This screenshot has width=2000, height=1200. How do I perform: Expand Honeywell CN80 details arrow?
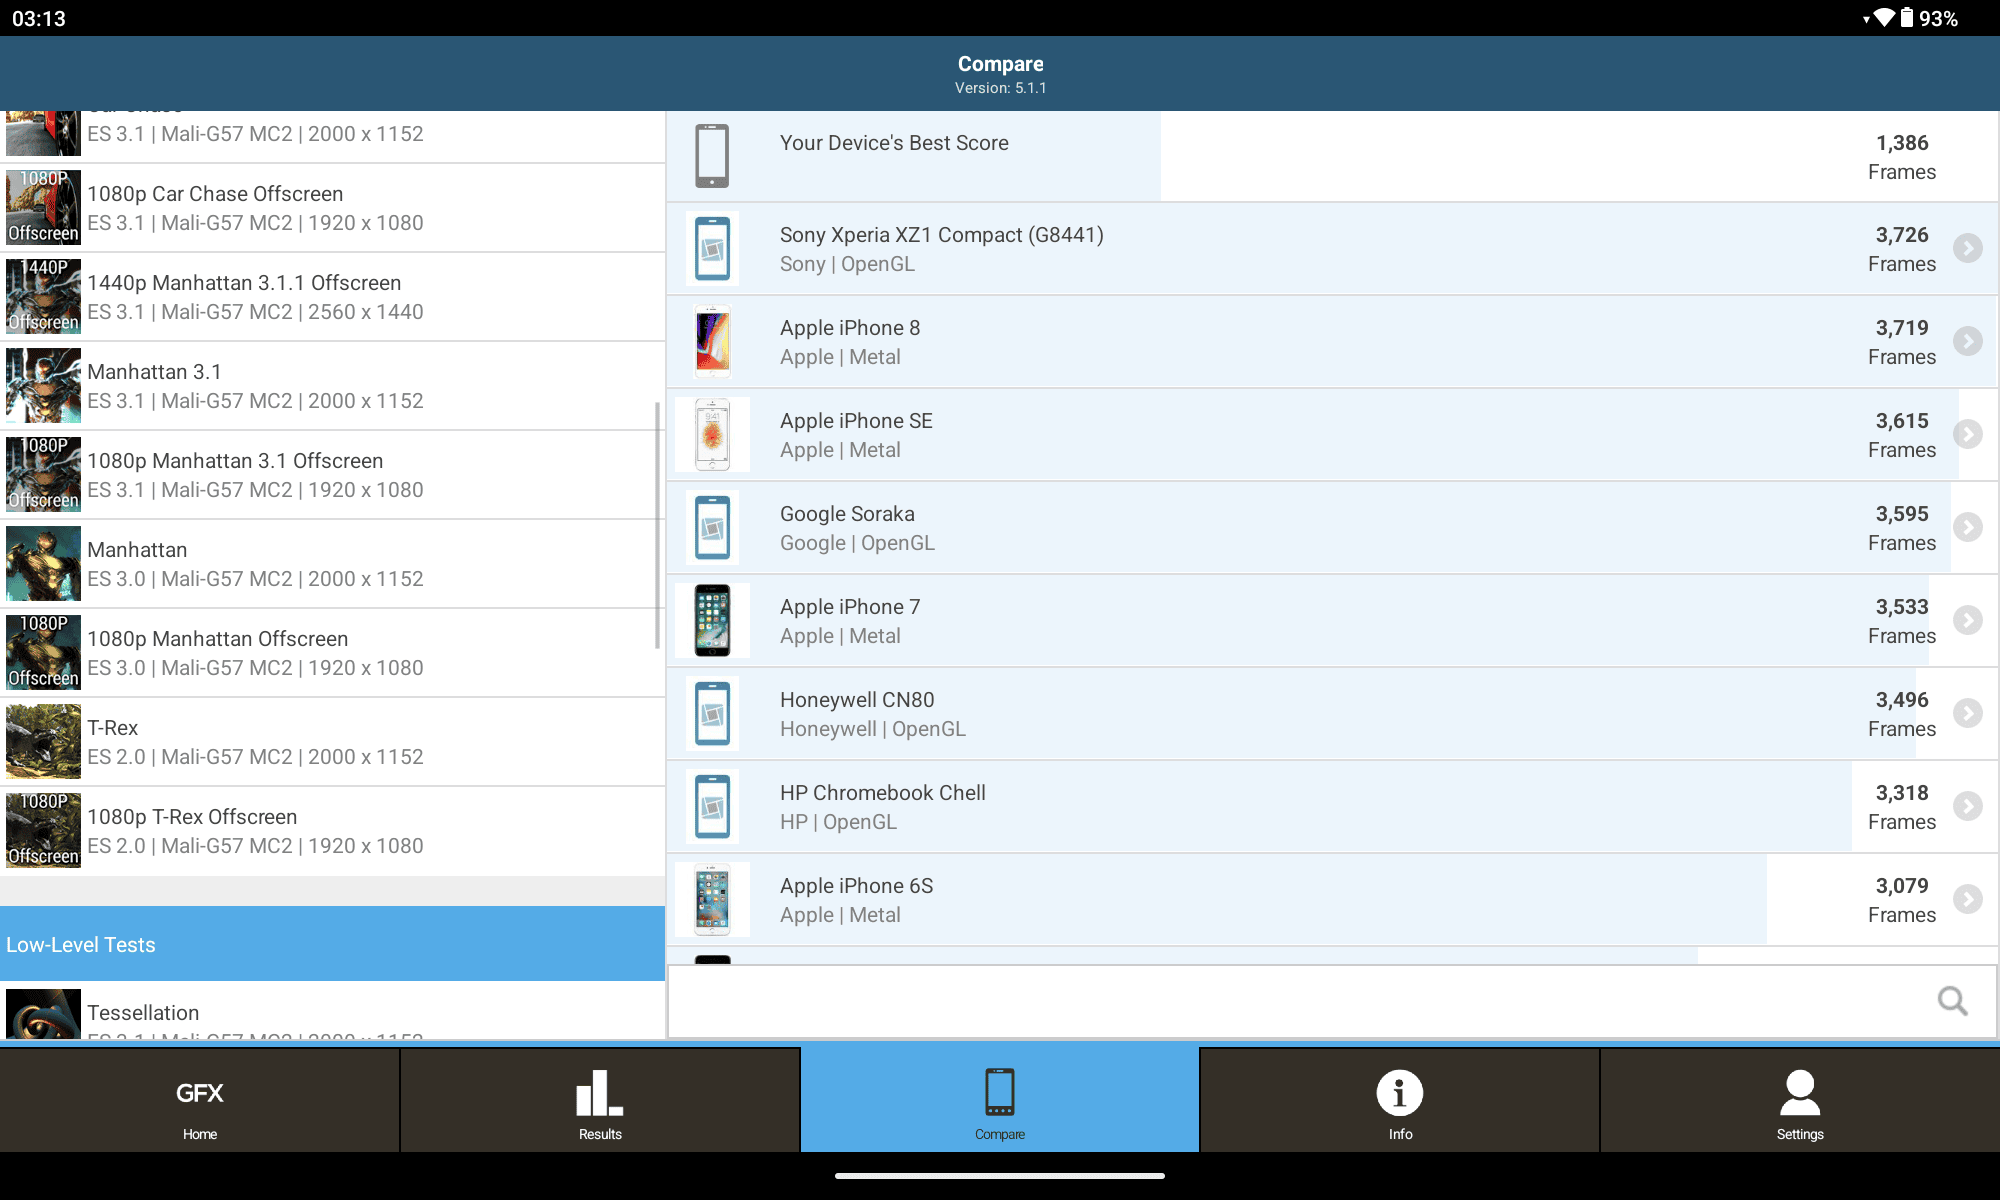1968,713
